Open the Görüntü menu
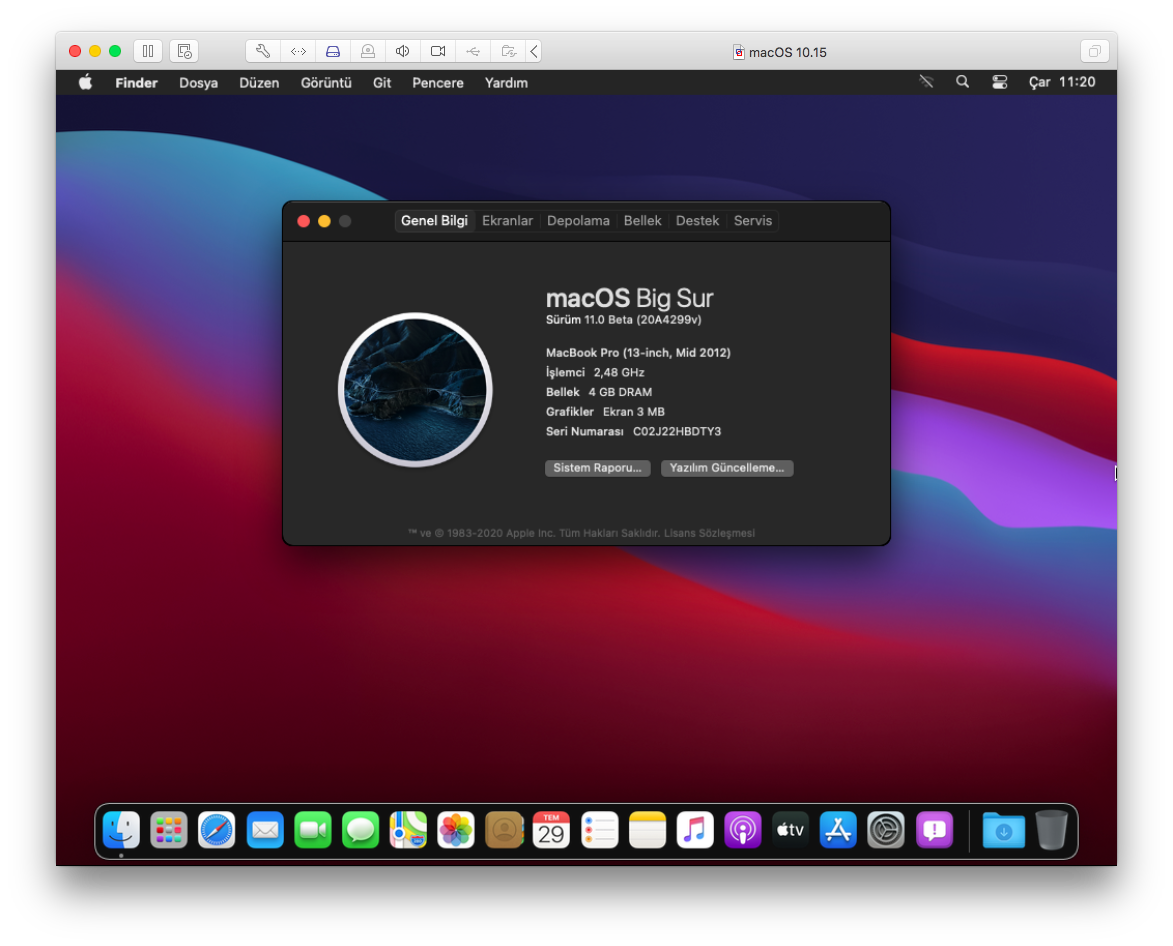 [326, 83]
